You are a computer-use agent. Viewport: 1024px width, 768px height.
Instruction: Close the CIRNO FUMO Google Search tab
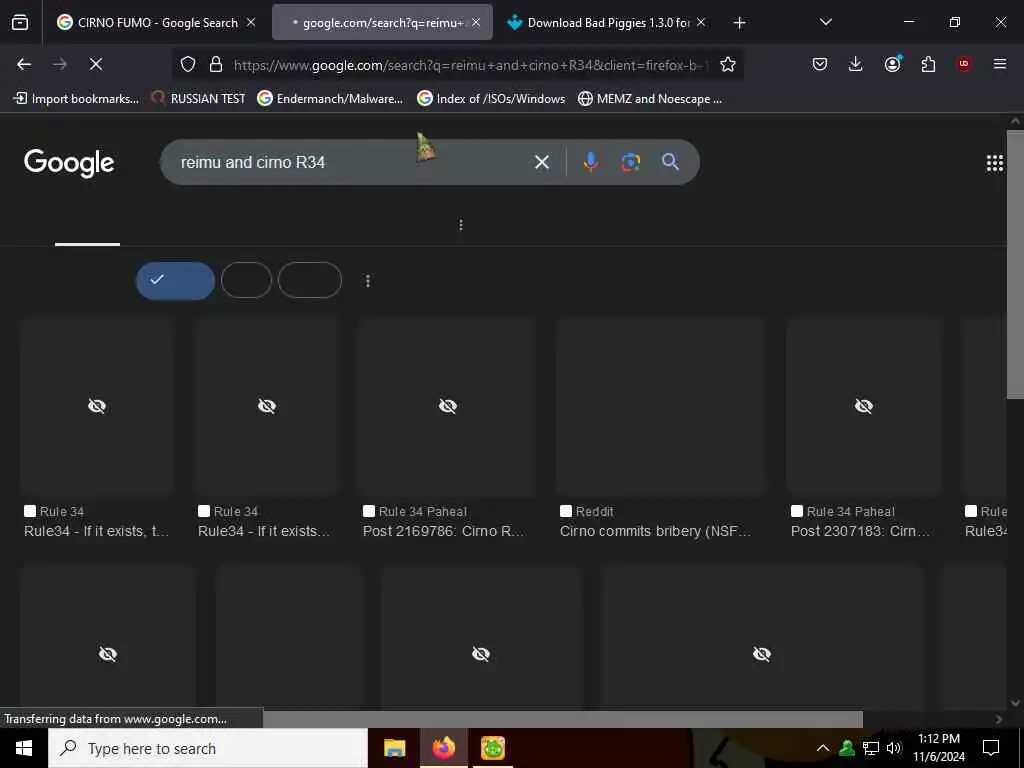[x=251, y=23]
